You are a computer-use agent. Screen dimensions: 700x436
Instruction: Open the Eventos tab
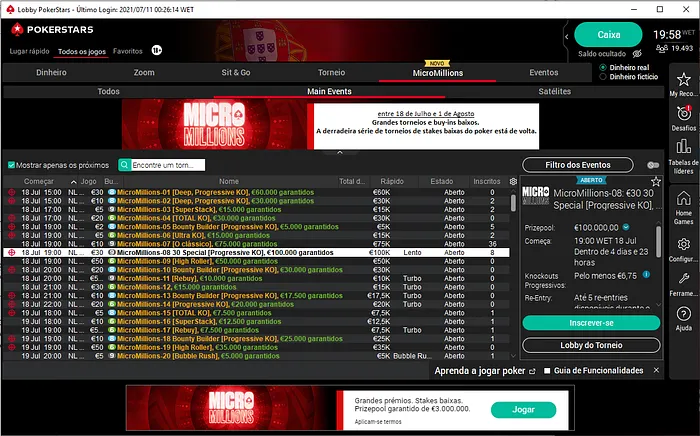[543, 72]
